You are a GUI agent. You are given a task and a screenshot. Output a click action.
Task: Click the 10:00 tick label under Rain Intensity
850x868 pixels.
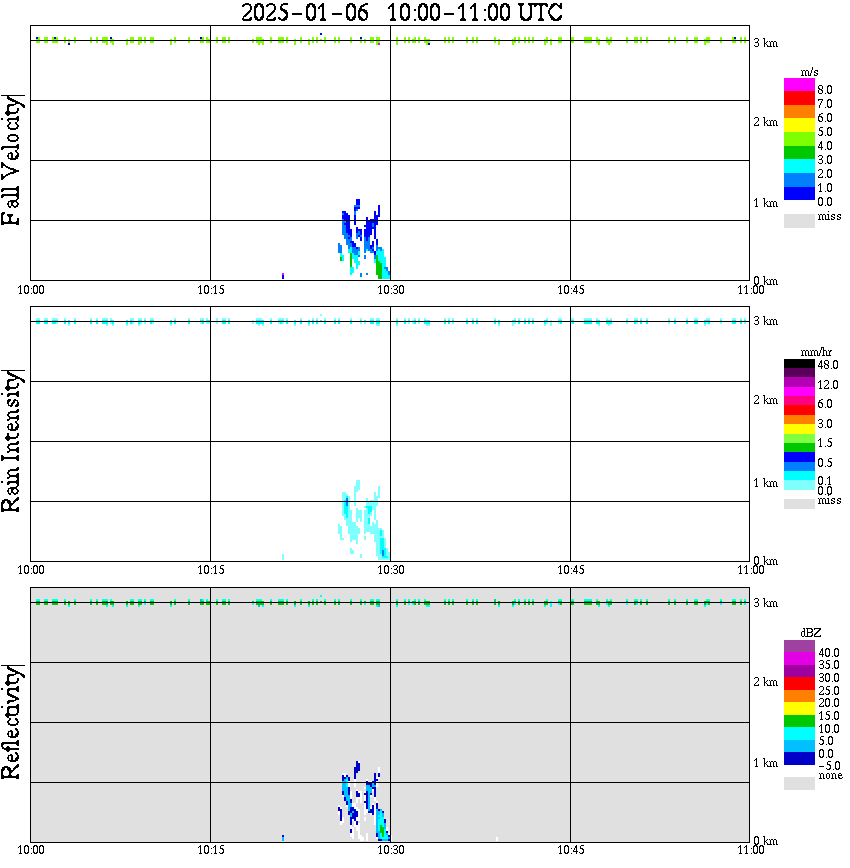pyautogui.click(x=31, y=570)
